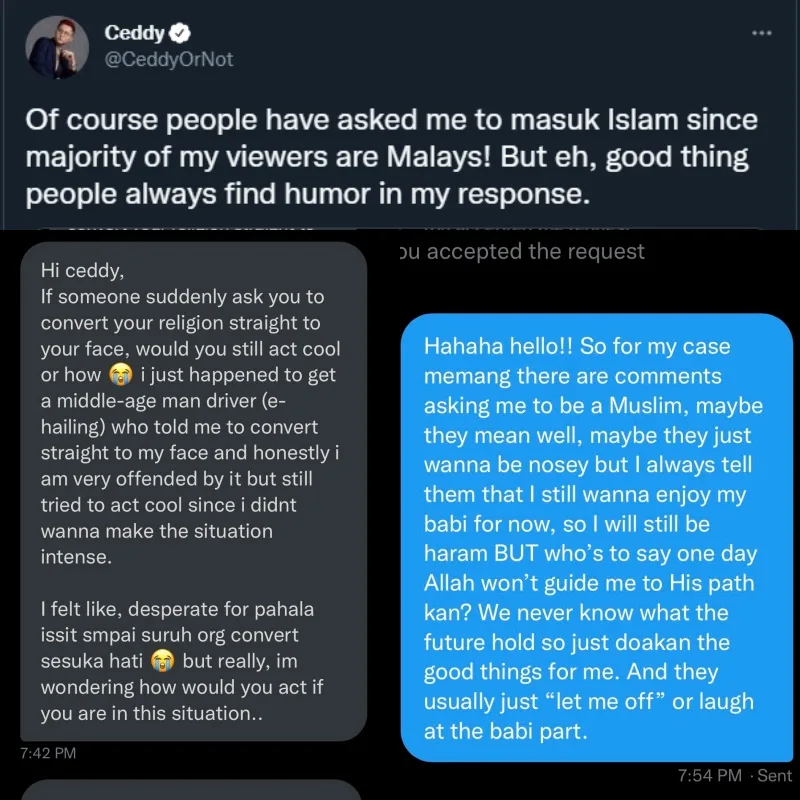Open the tweet's three-dot more options menu
Viewport: 800px width, 800px height.
click(762, 33)
